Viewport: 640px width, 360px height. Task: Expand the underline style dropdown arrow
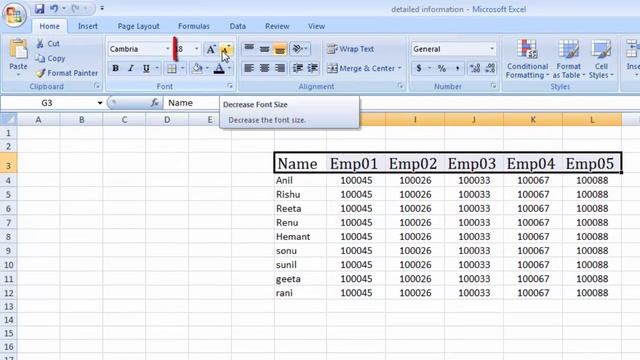tap(157, 69)
